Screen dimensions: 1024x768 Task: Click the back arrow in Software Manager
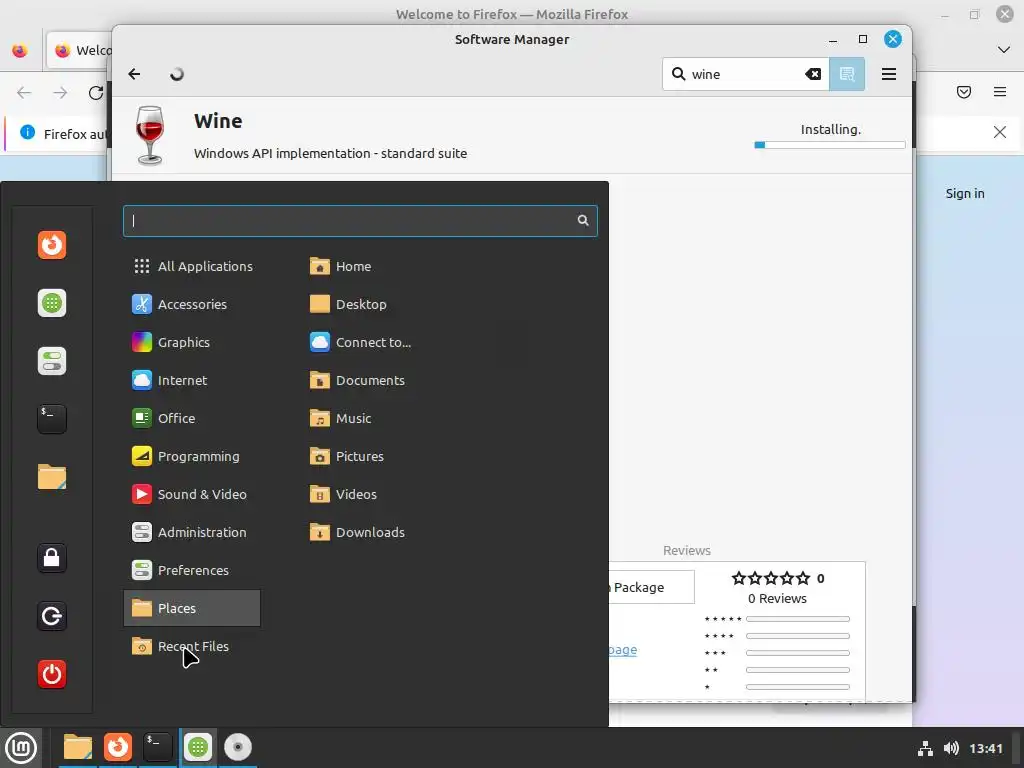[x=135, y=74]
